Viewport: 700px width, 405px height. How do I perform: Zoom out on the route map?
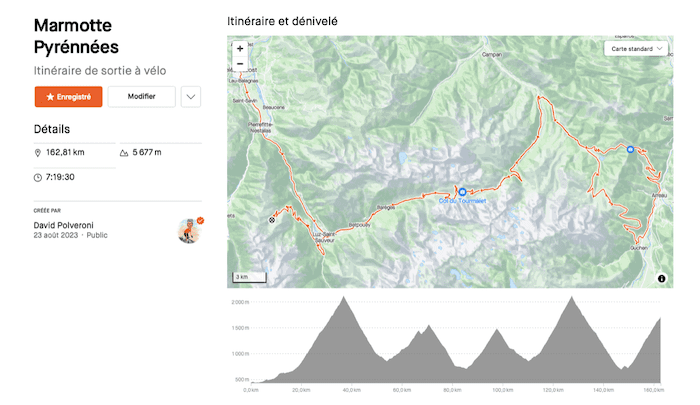(240, 64)
